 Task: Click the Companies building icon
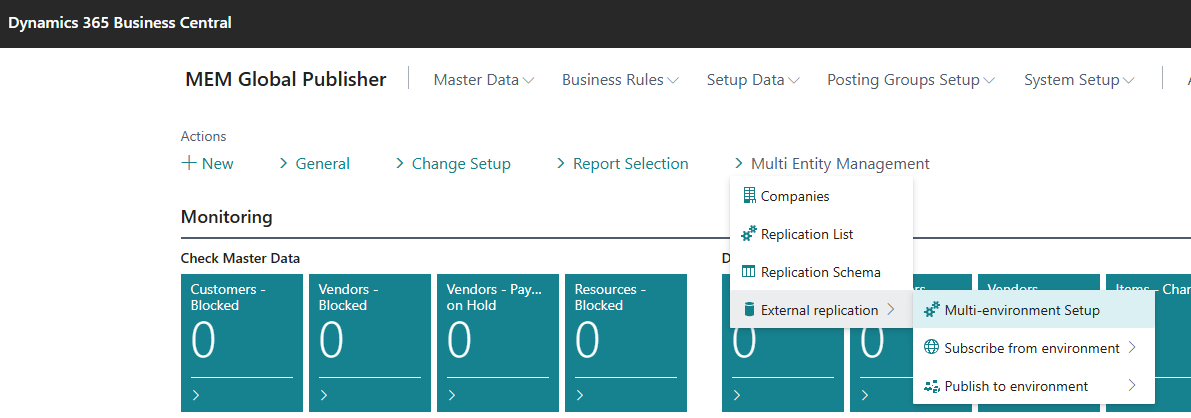click(749, 196)
